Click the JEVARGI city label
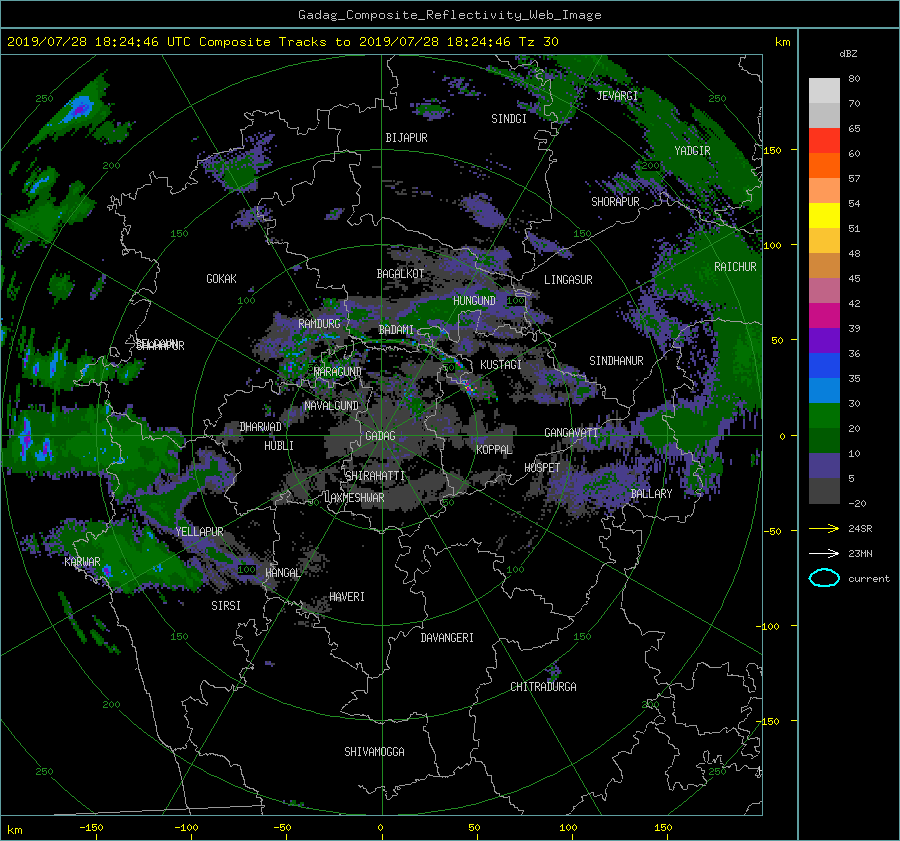The height and width of the screenshot is (841, 900). pos(617,96)
